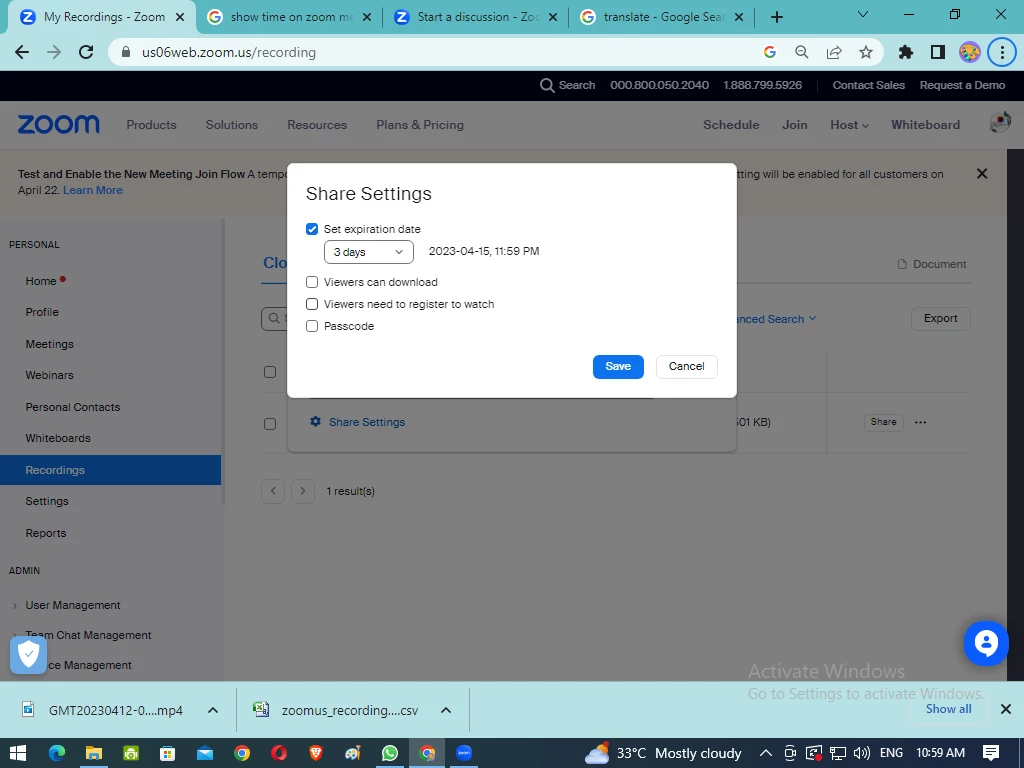
Task: Open WhatsApp from the taskbar
Action: coord(390,754)
